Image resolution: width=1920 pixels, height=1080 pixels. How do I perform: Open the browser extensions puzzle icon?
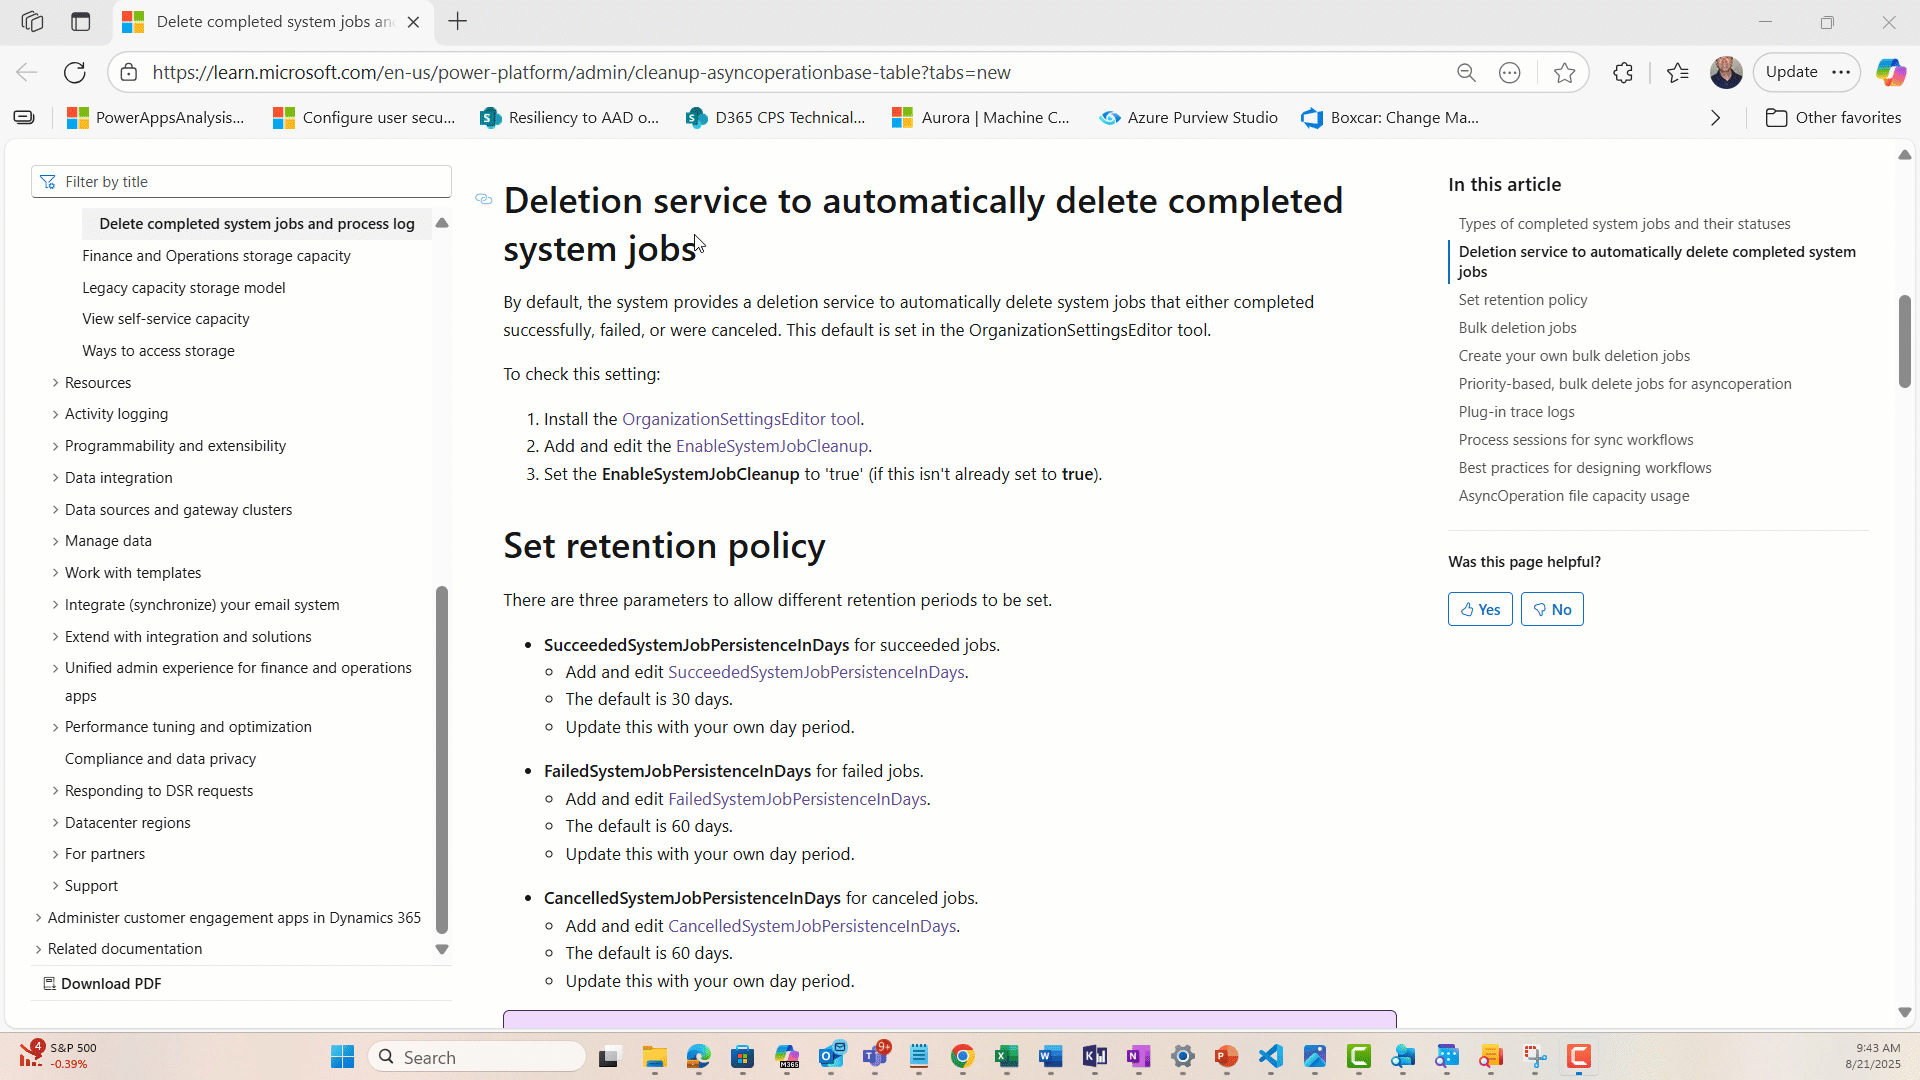tap(1623, 72)
